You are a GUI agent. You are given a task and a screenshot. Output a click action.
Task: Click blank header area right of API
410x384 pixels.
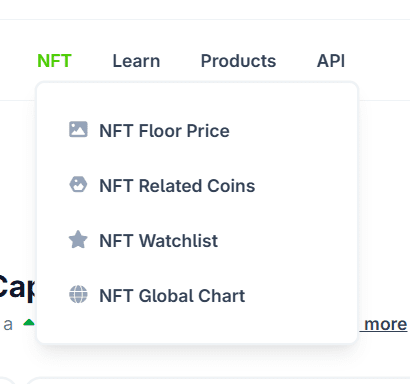click(378, 61)
